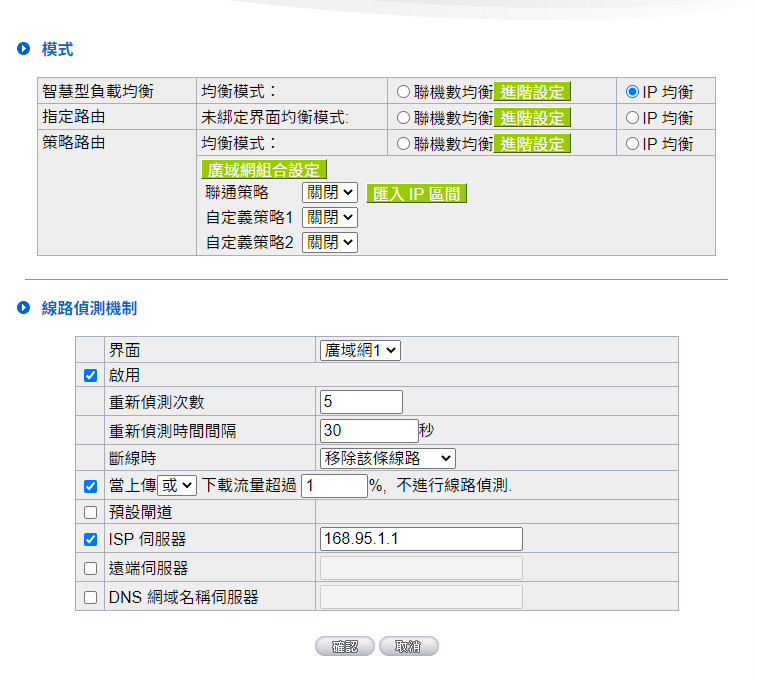
Task: Enable the 預設閘道 checkbox
Action: click(91, 513)
